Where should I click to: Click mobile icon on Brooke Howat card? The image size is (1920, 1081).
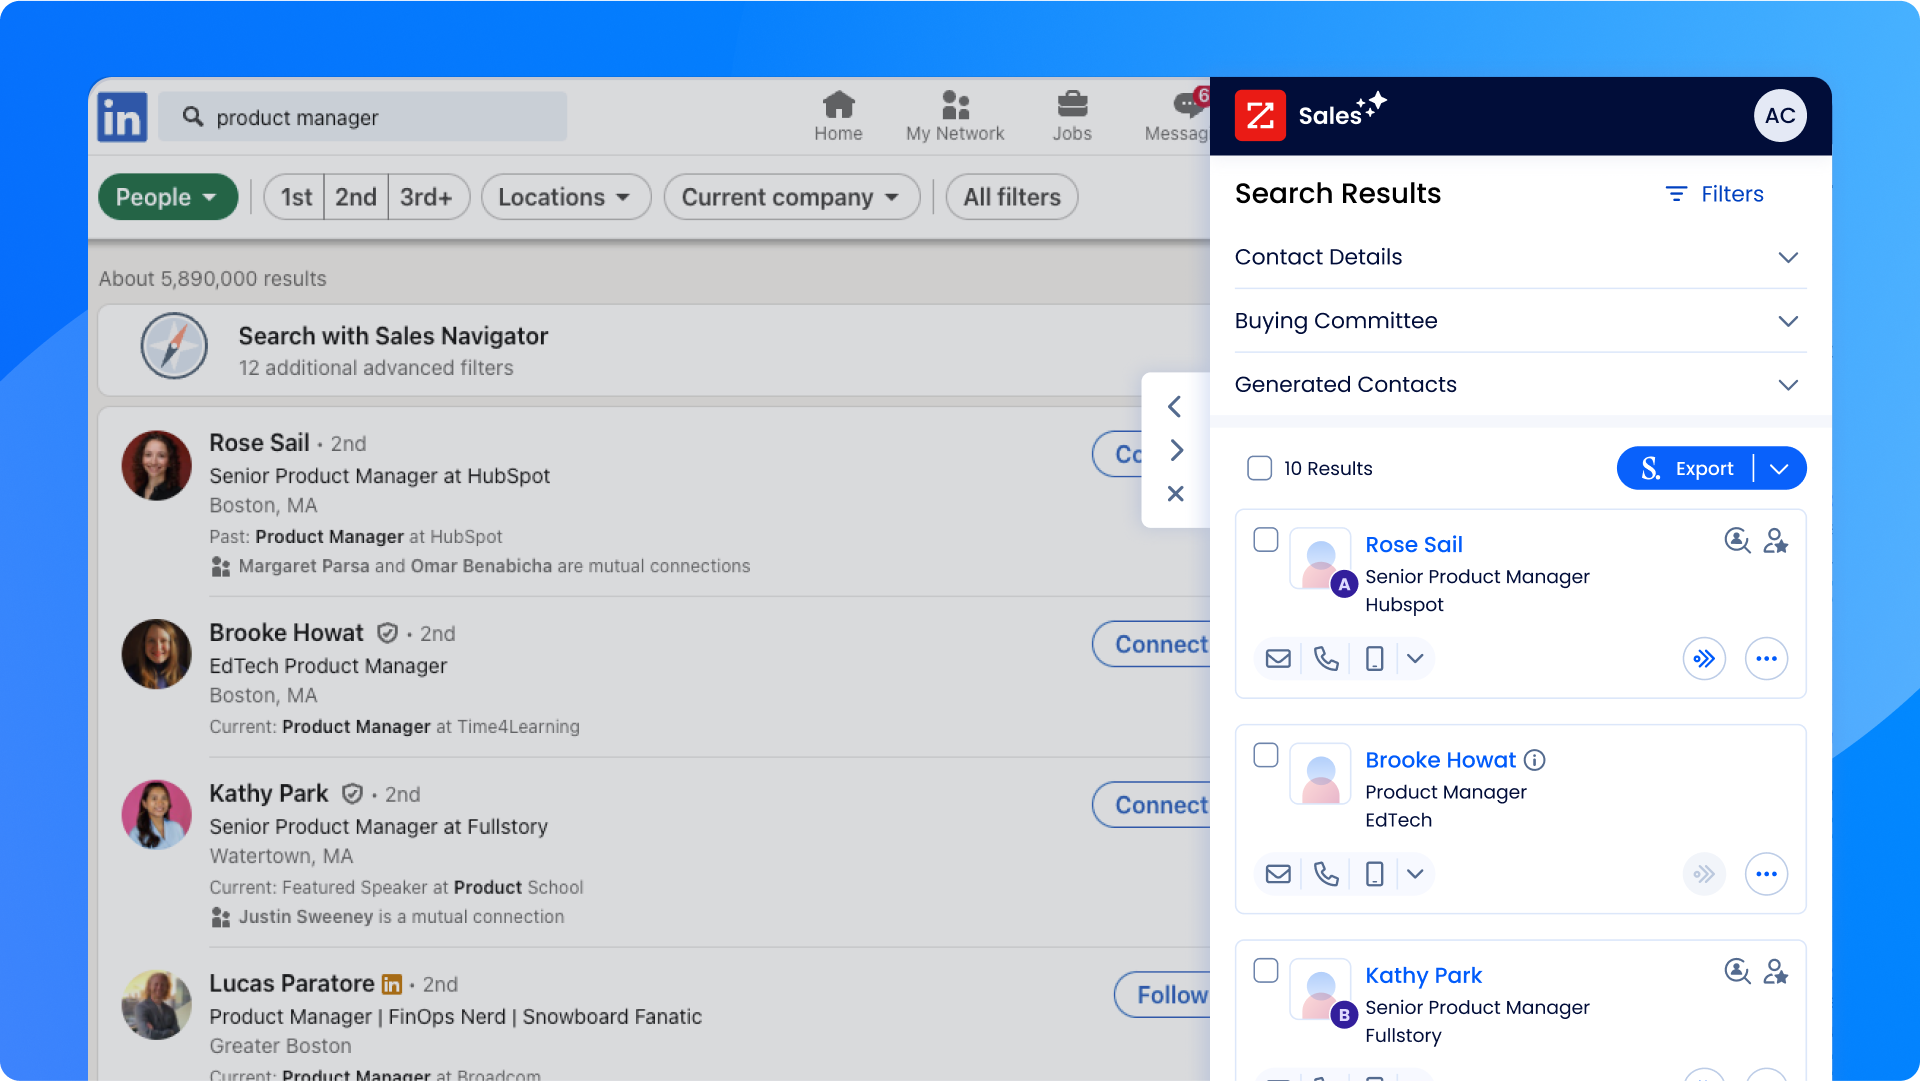tap(1375, 874)
